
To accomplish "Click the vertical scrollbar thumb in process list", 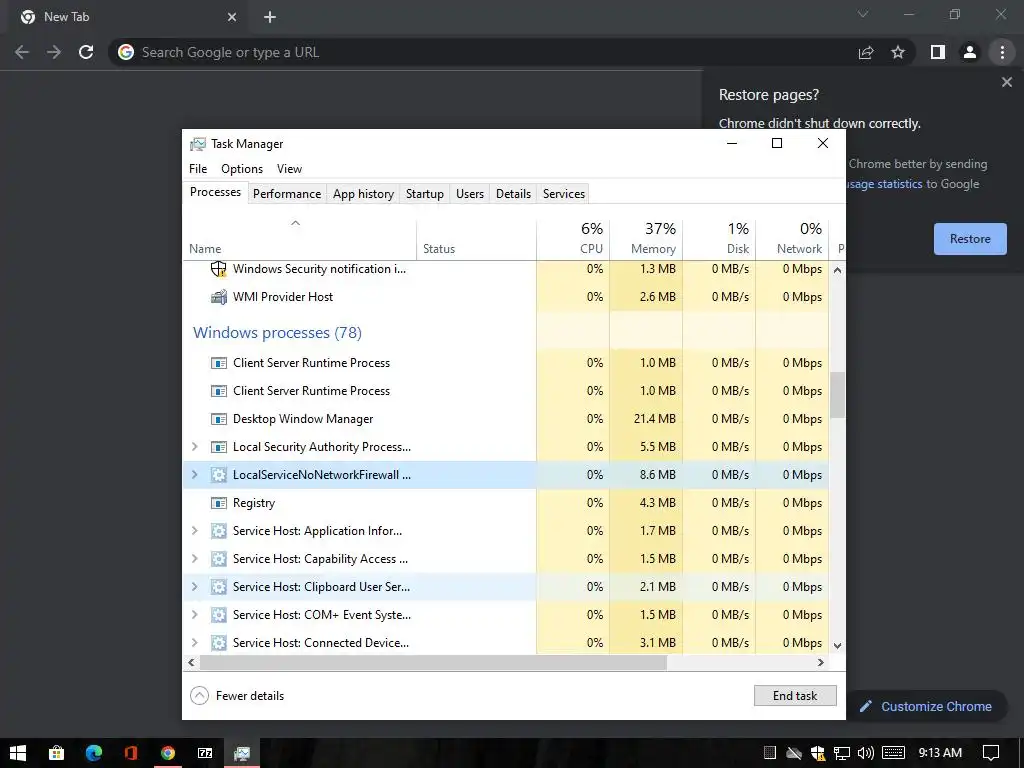I will pyautogui.click(x=837, y=395).
